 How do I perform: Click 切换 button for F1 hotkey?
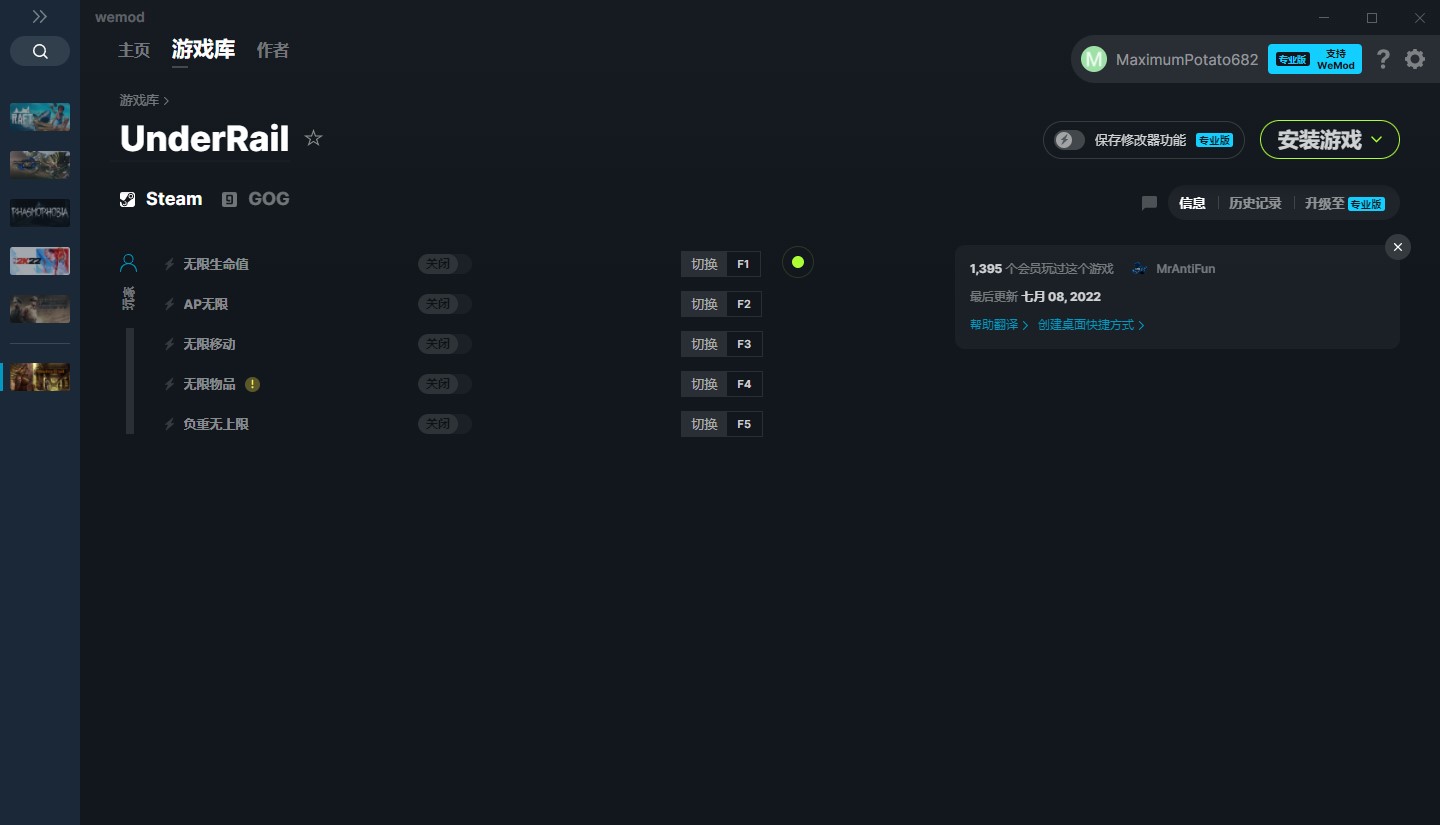(x=704, y=264)
